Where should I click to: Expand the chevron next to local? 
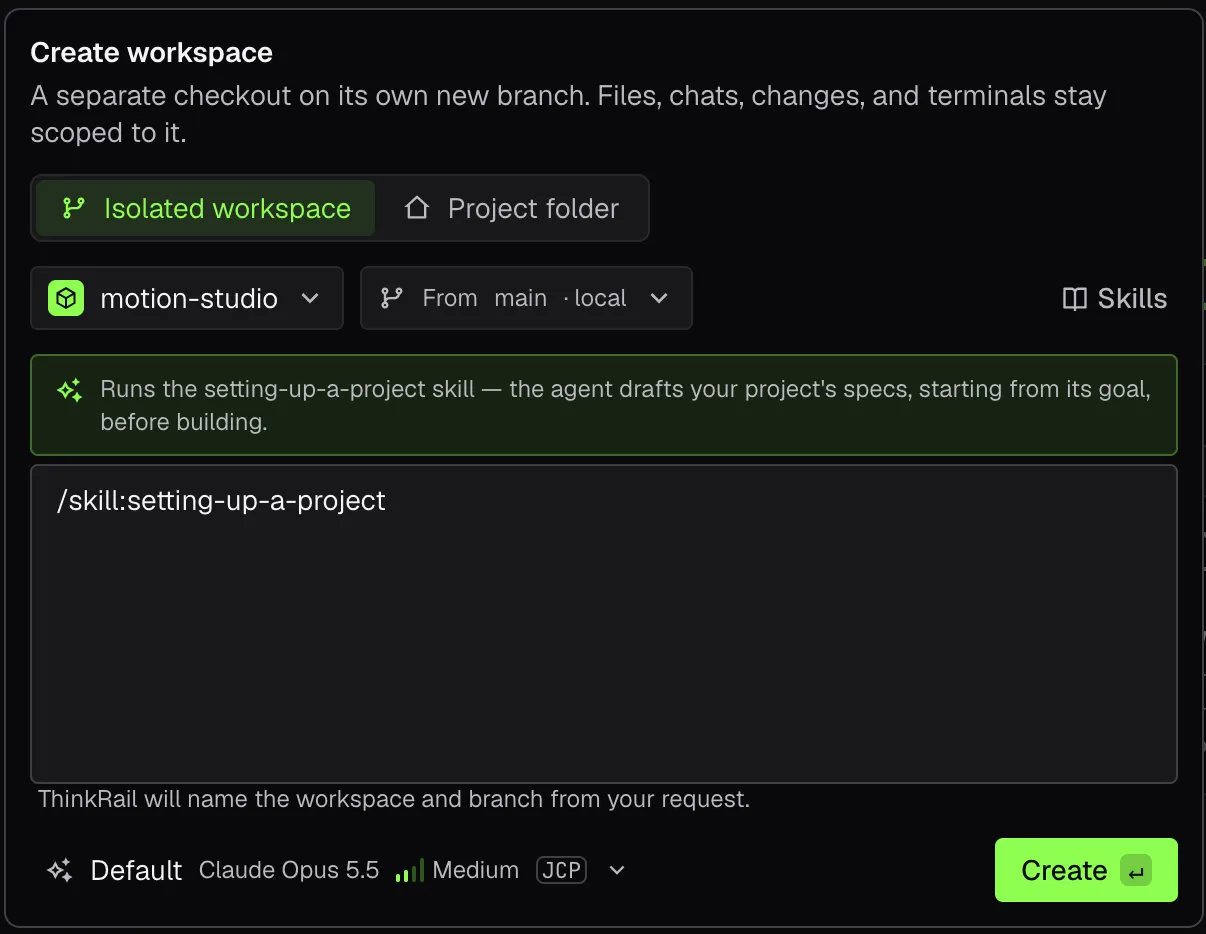click(x=658, y=298)
